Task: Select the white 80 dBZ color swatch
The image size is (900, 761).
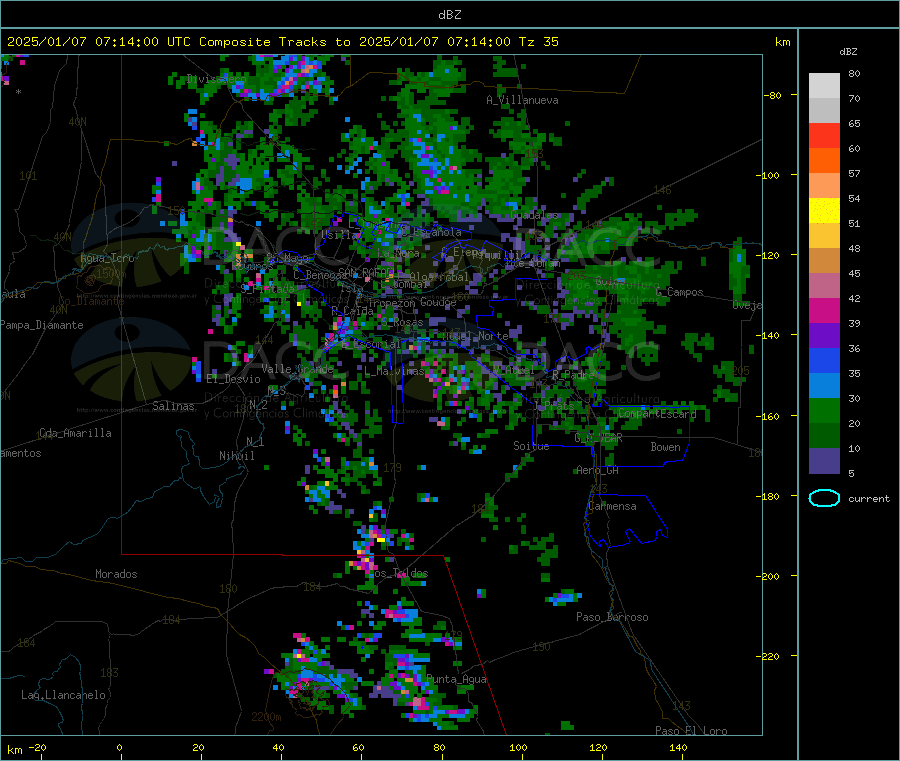Action: [824, 86]
